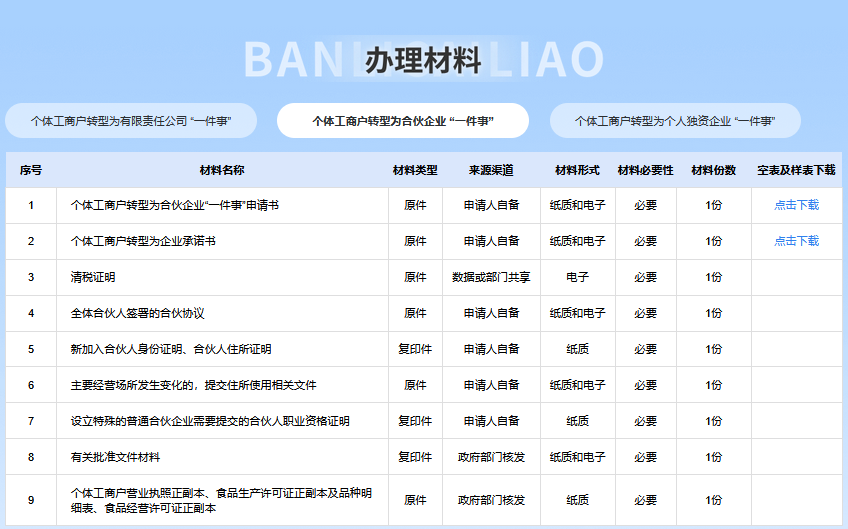Select the 材料份数 column header
Screen dimensions: 848x529
(714, 170)
